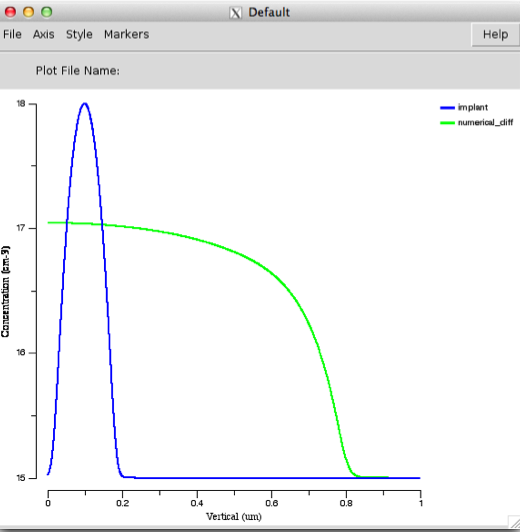Click the x-axis tick label 0.4
The width and height of the screenshot is (520, 532).
pyautogui.click(x=197, y=503)
